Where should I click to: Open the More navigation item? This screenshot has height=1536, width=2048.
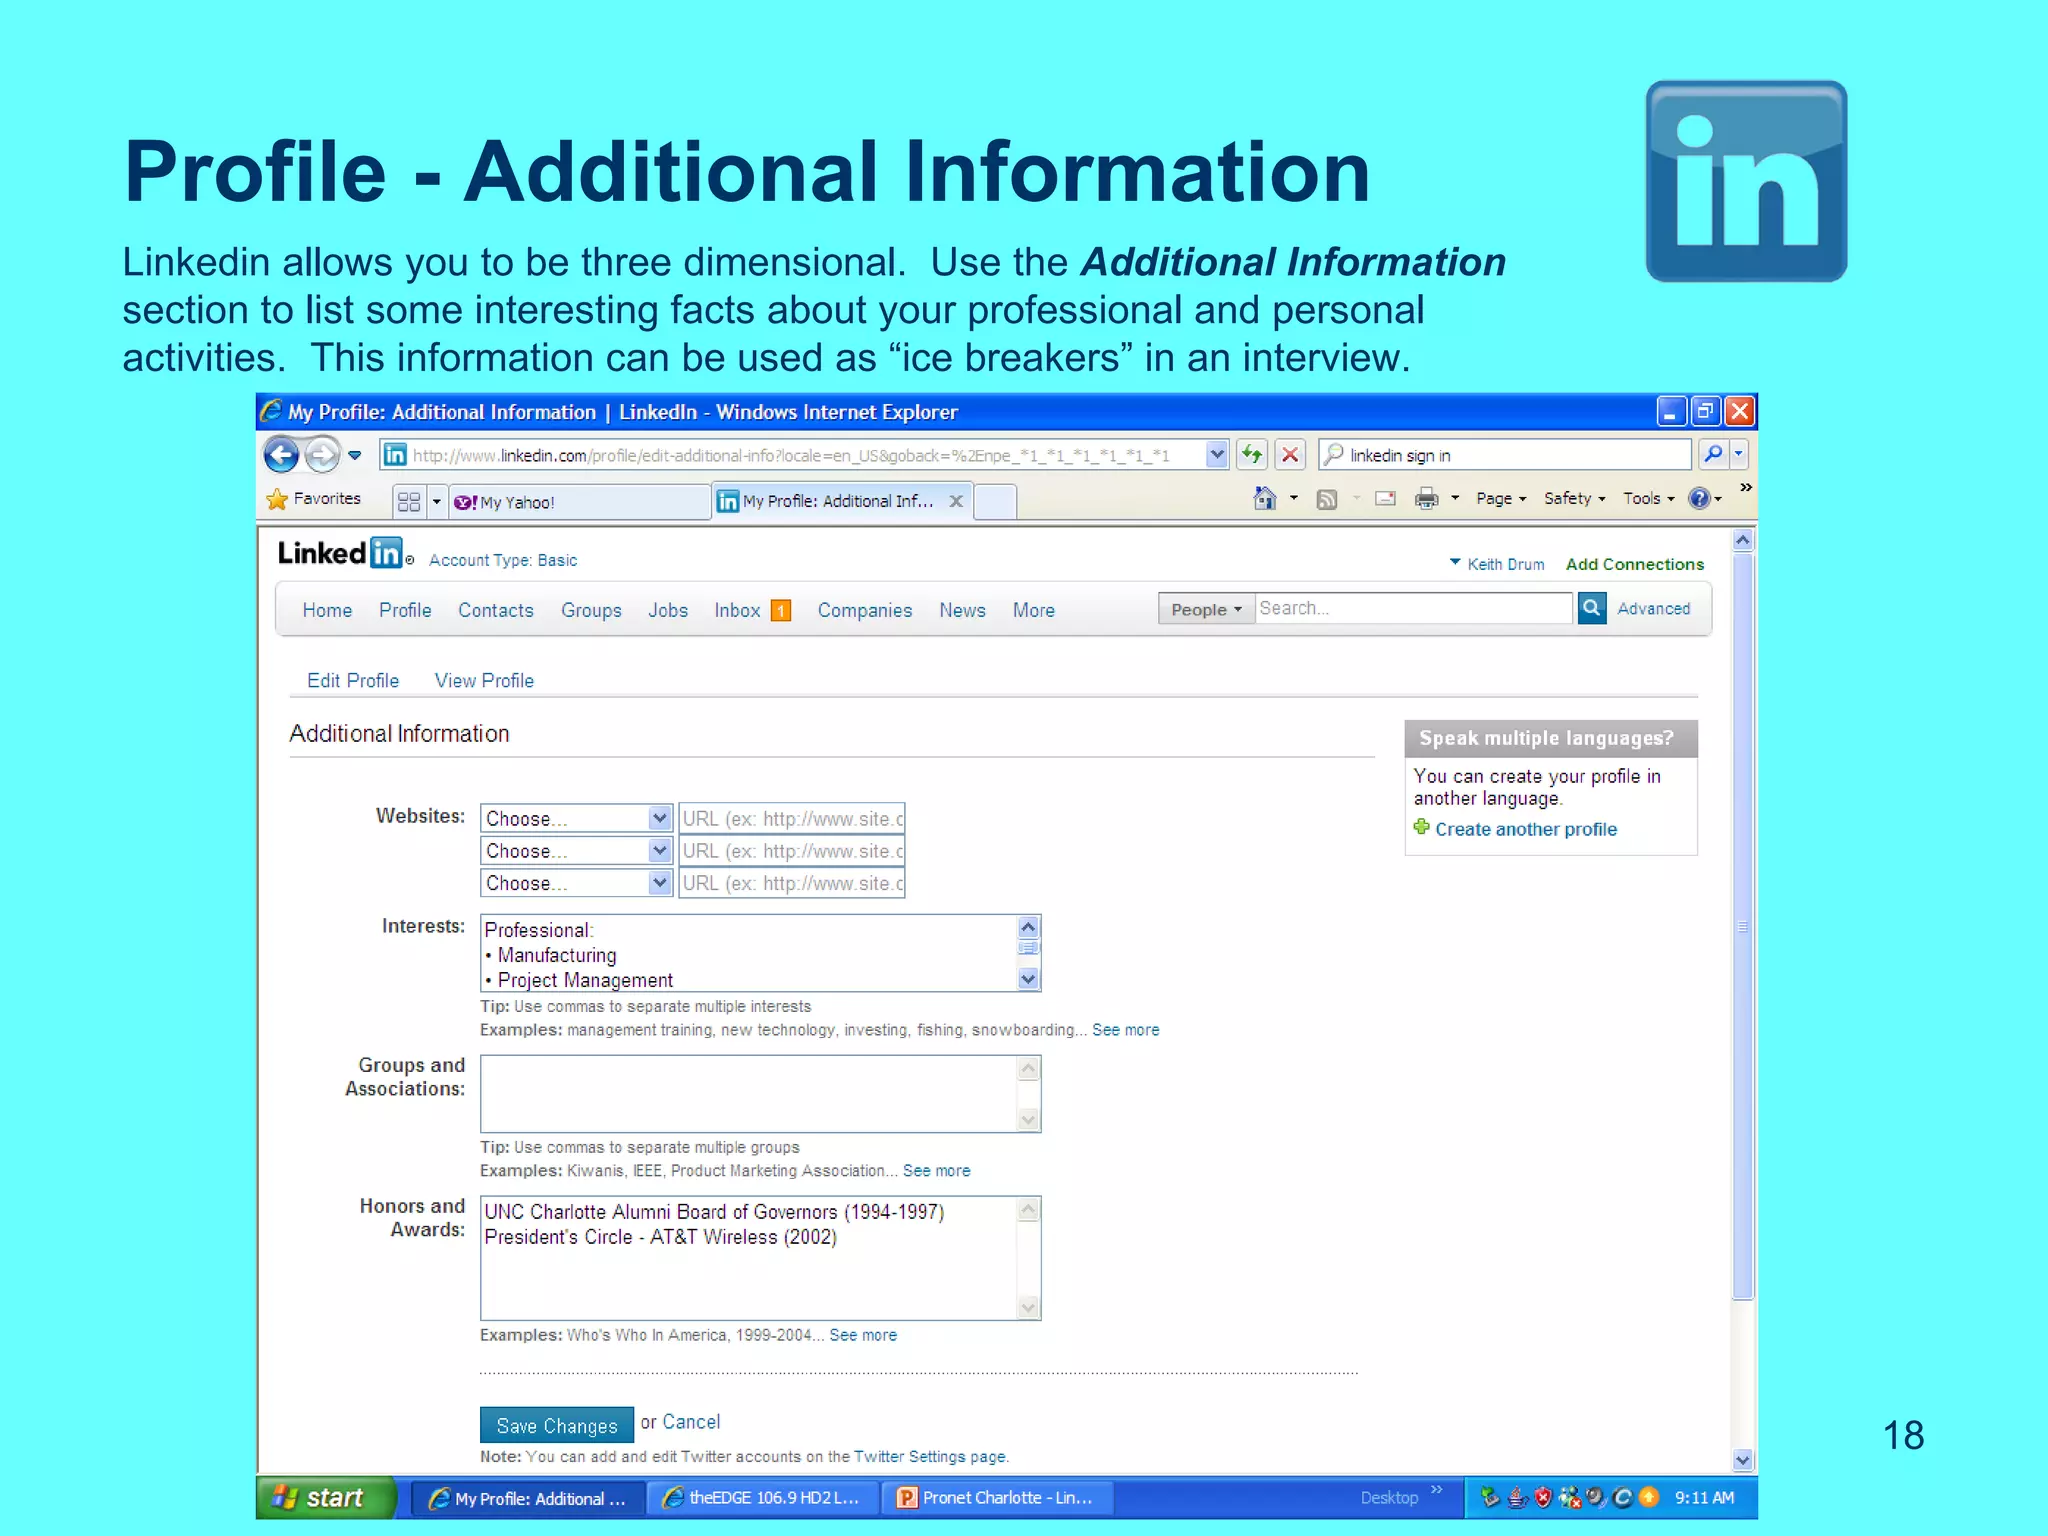(x=1034, y=610)
